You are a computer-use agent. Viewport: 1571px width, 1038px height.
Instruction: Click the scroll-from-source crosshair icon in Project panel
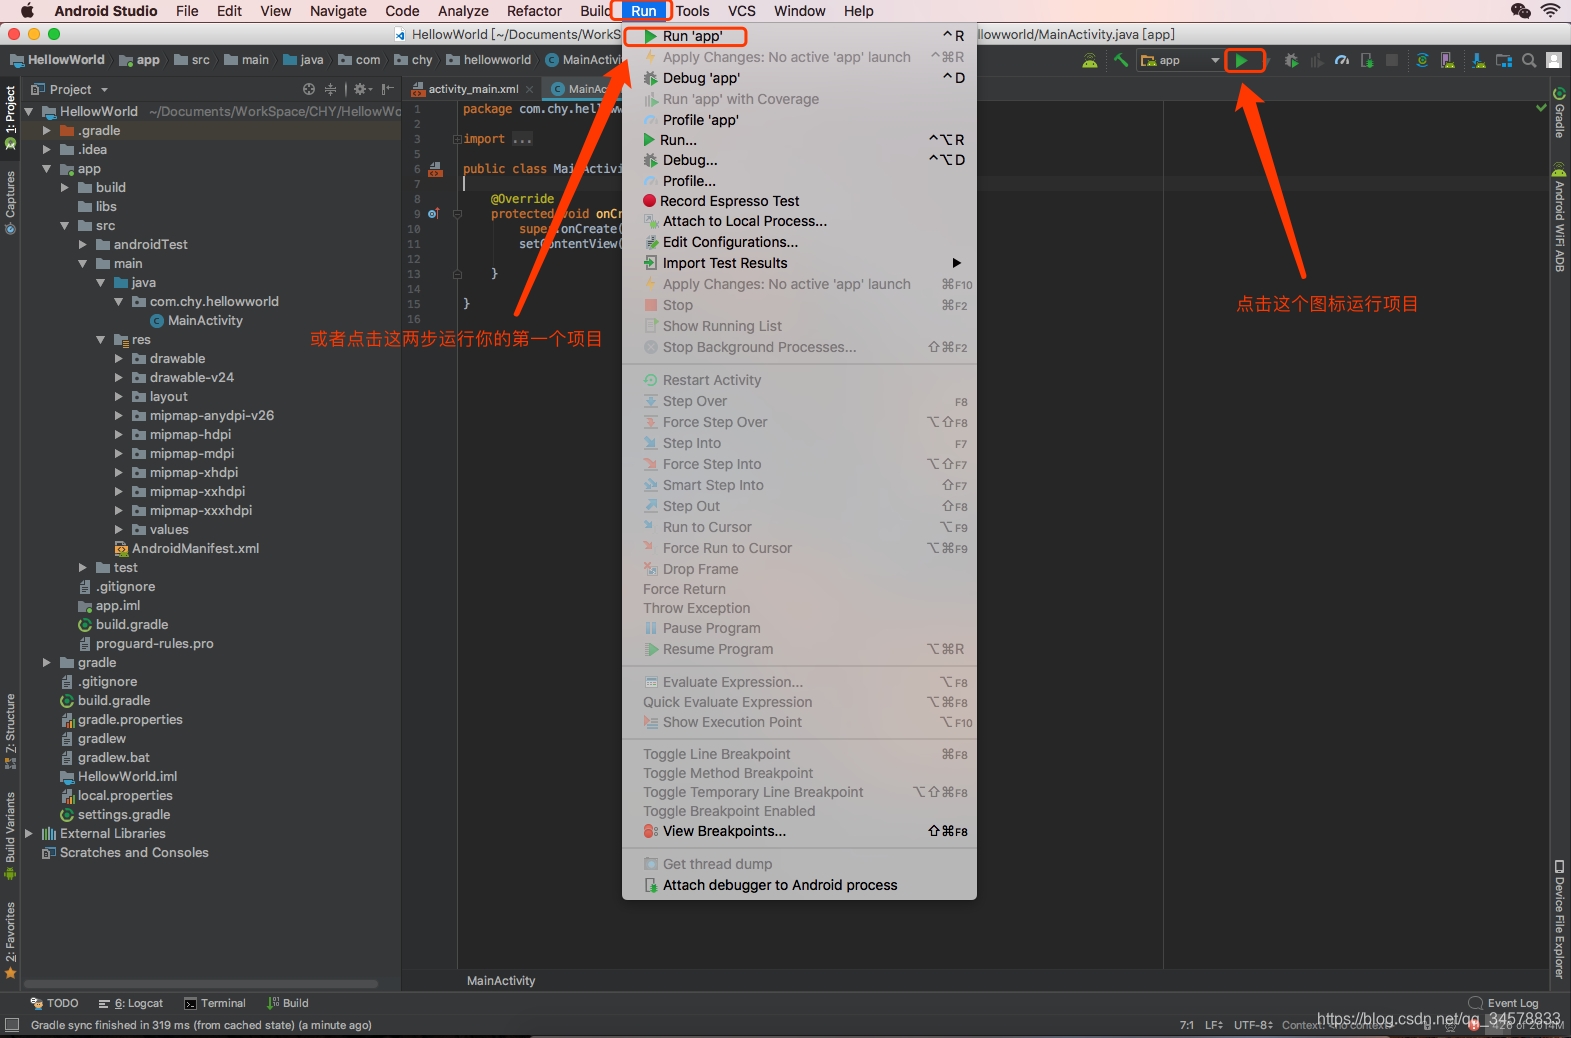[309, 89]
